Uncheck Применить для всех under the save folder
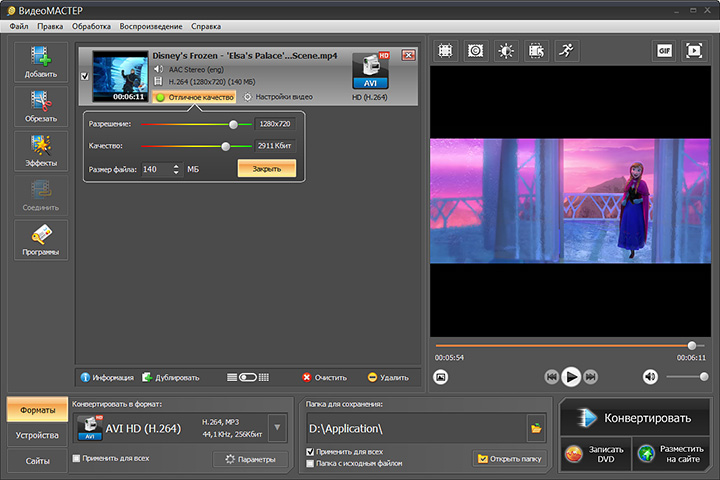 pyautogui.click(x=310, y=452)
